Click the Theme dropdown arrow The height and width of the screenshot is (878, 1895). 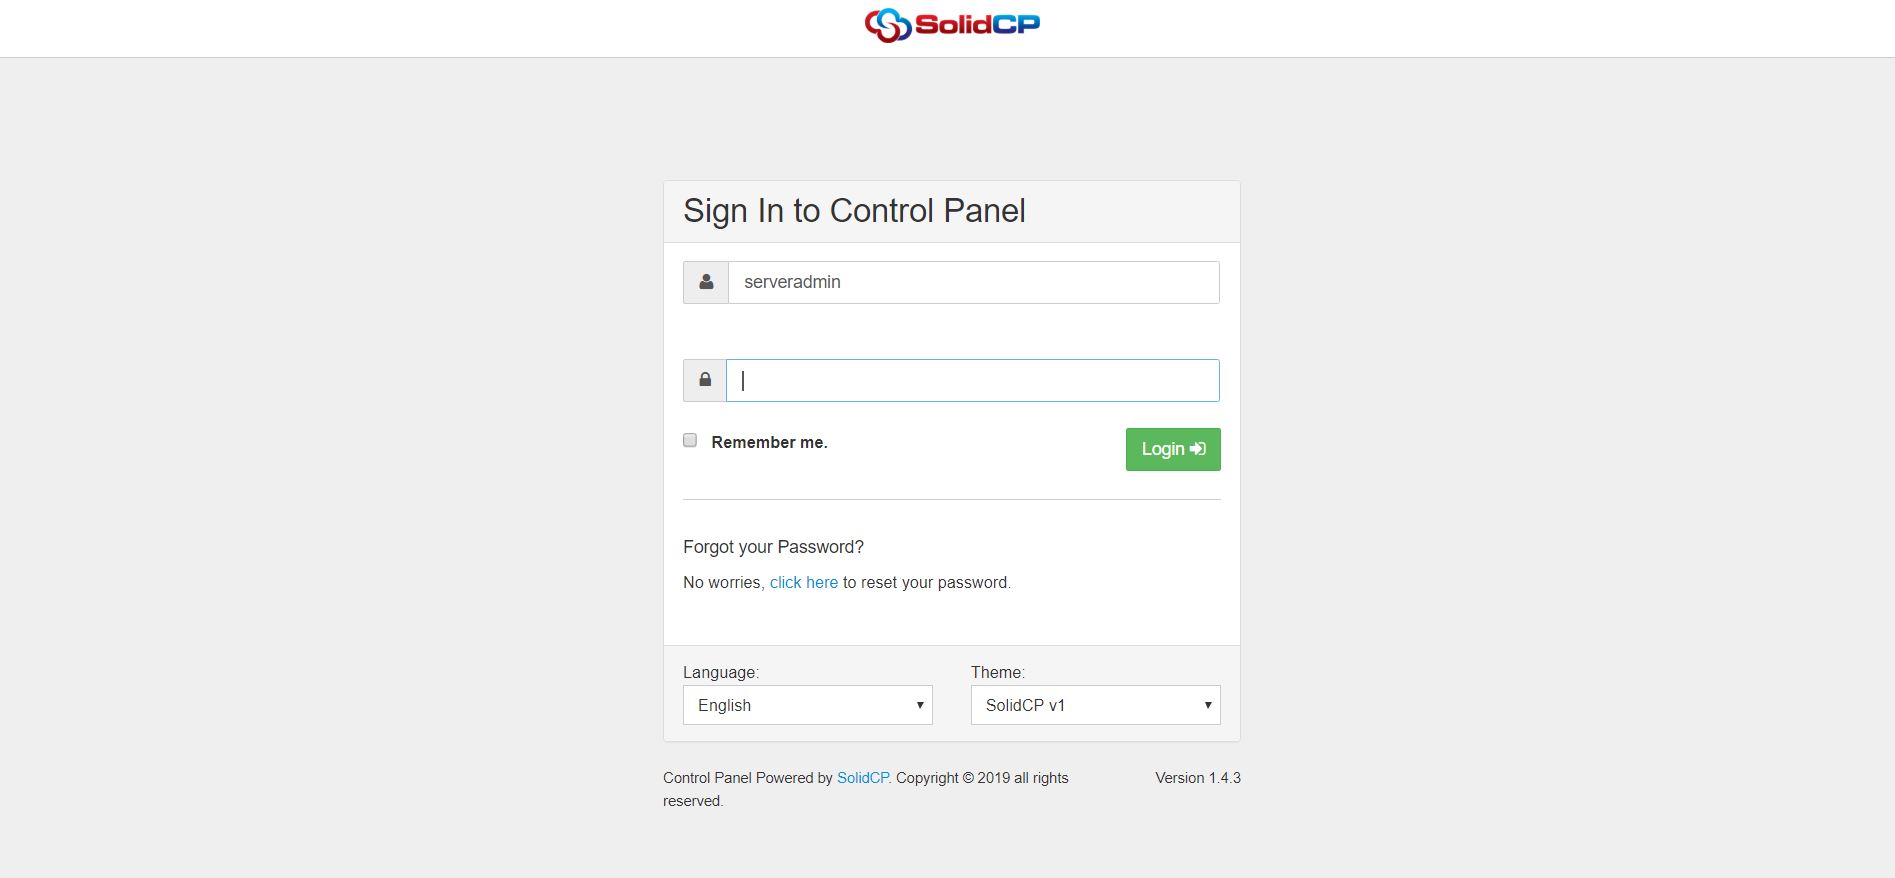(1208, 705)
